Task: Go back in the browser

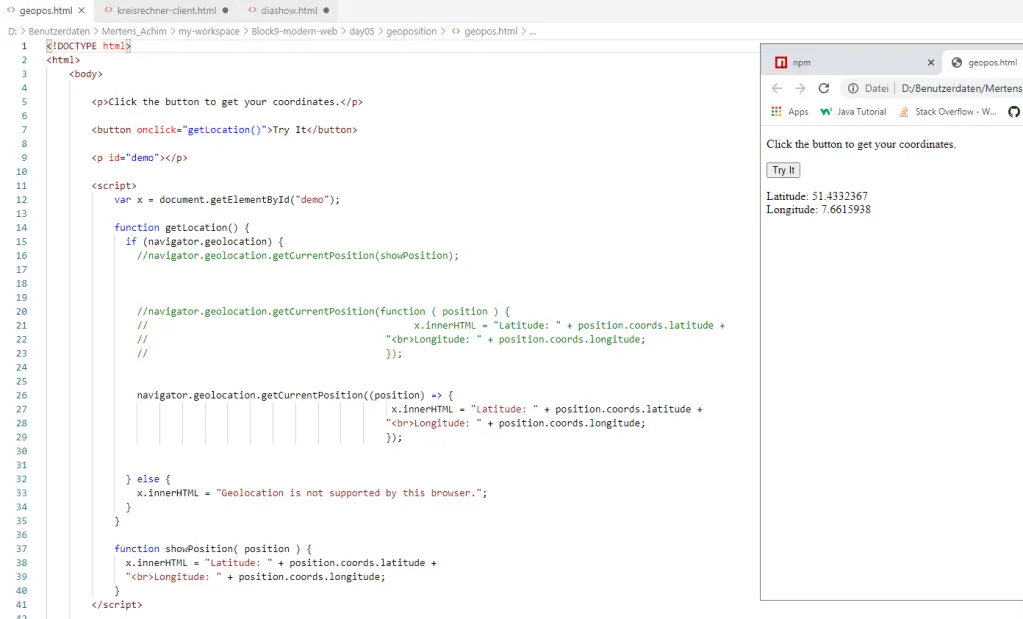Action: pyautogui.click(x=776, y=88)
